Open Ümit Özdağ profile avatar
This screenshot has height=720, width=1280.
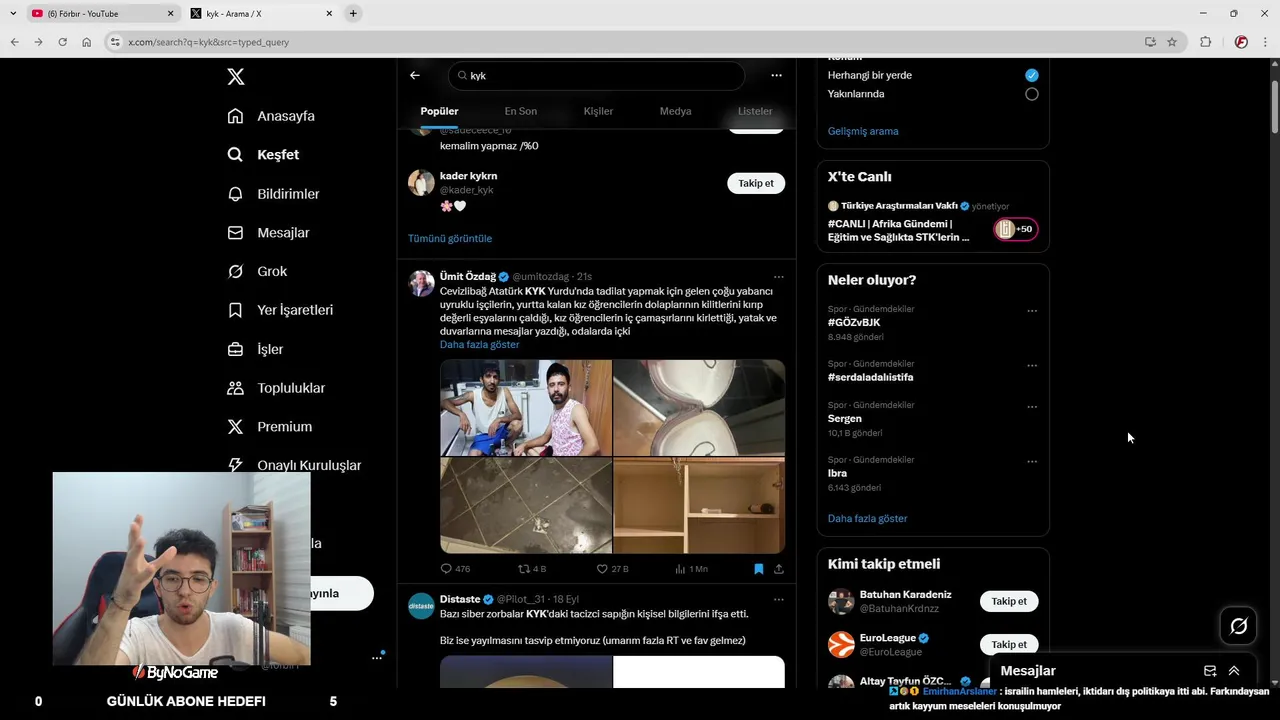[x=421, y=283]
